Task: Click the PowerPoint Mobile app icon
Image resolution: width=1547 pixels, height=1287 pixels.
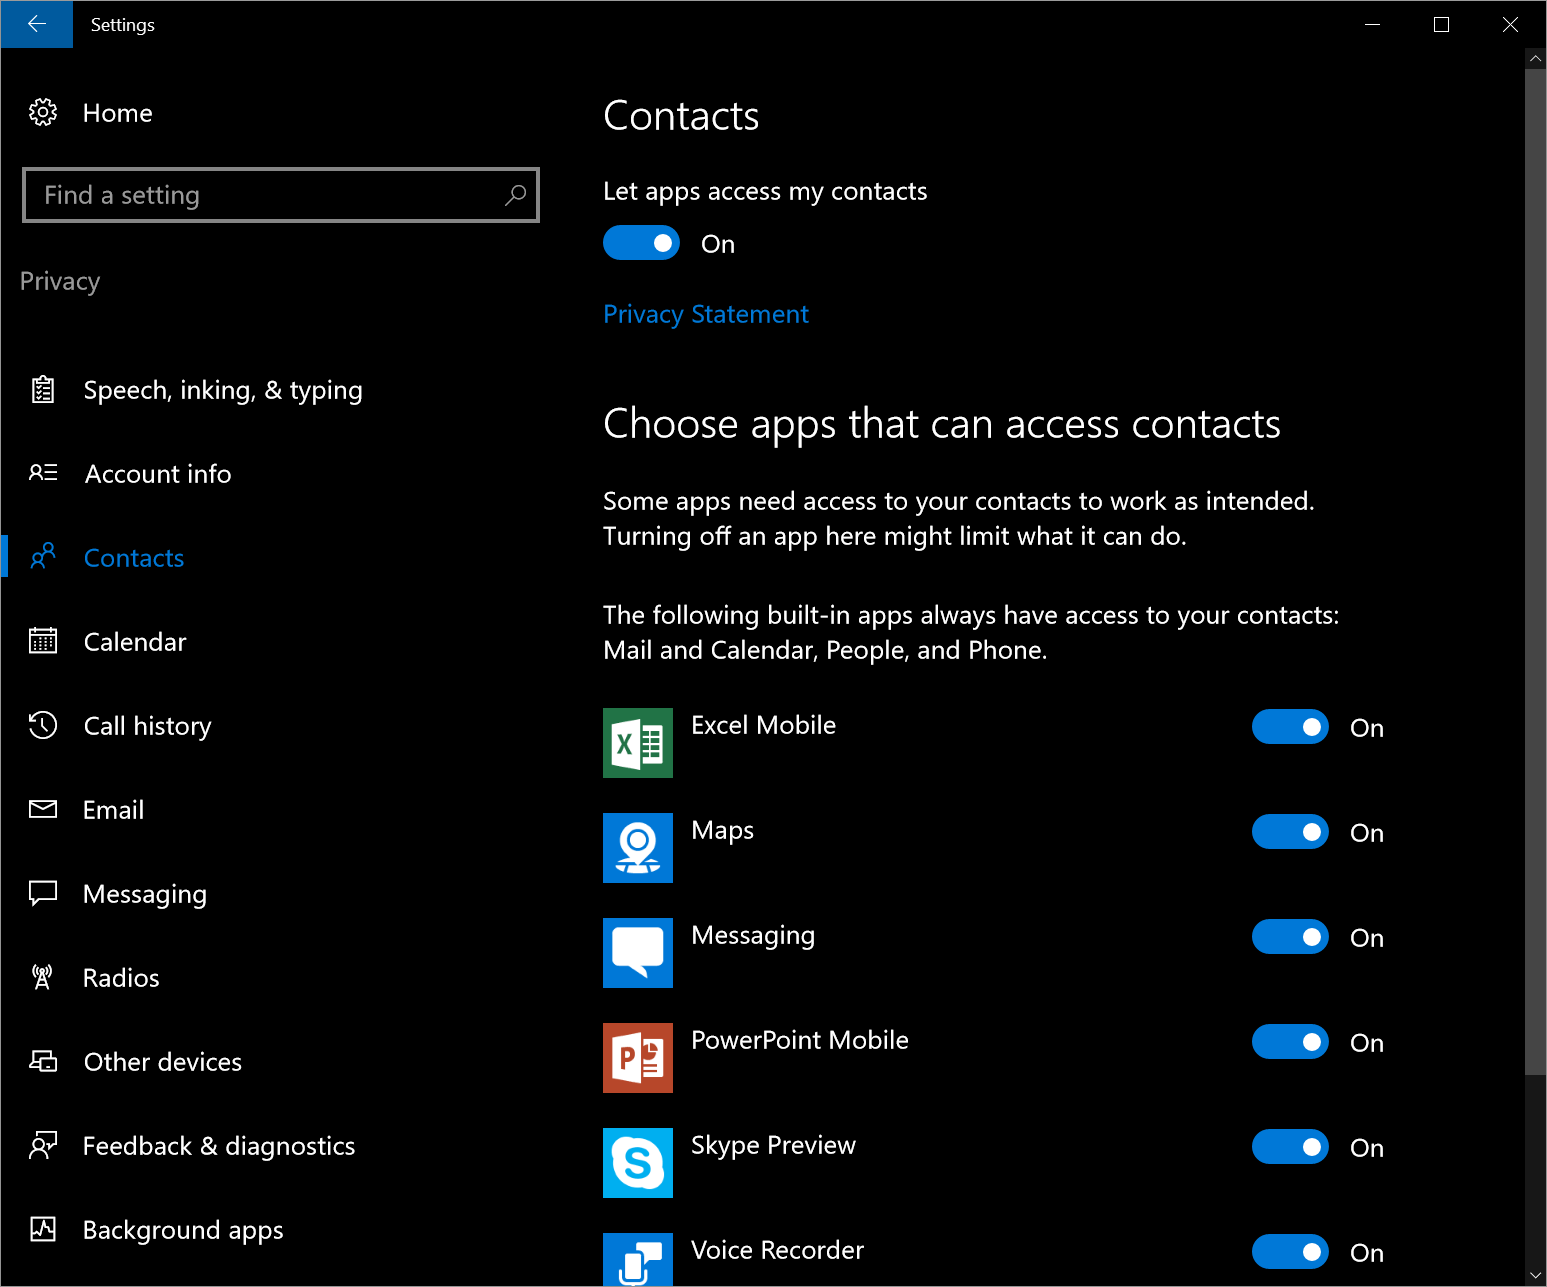Action: [637, 1058]
